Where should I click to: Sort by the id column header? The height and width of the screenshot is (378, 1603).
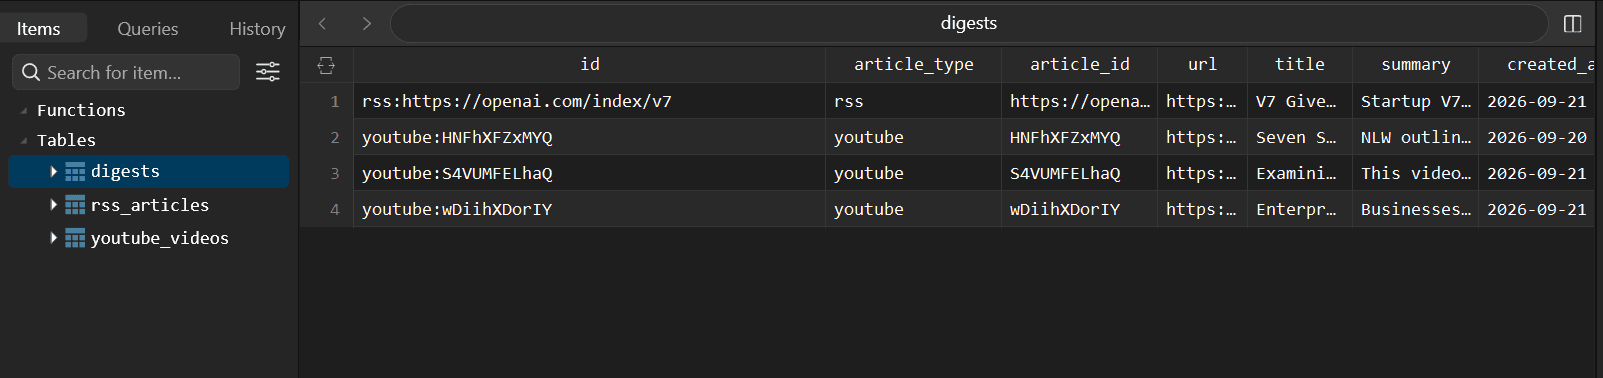[590, 65]
